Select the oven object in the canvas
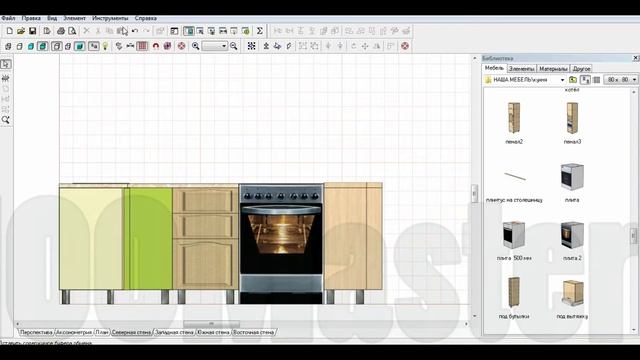The image size is (640, 360). pos(281,244)
